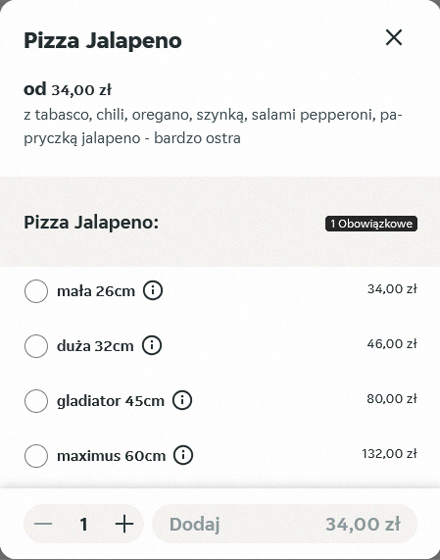Viewport: 440px width, 560px height.
Task: Click the 34,00 zł price in mała row
Action: (x=392, y=289)
